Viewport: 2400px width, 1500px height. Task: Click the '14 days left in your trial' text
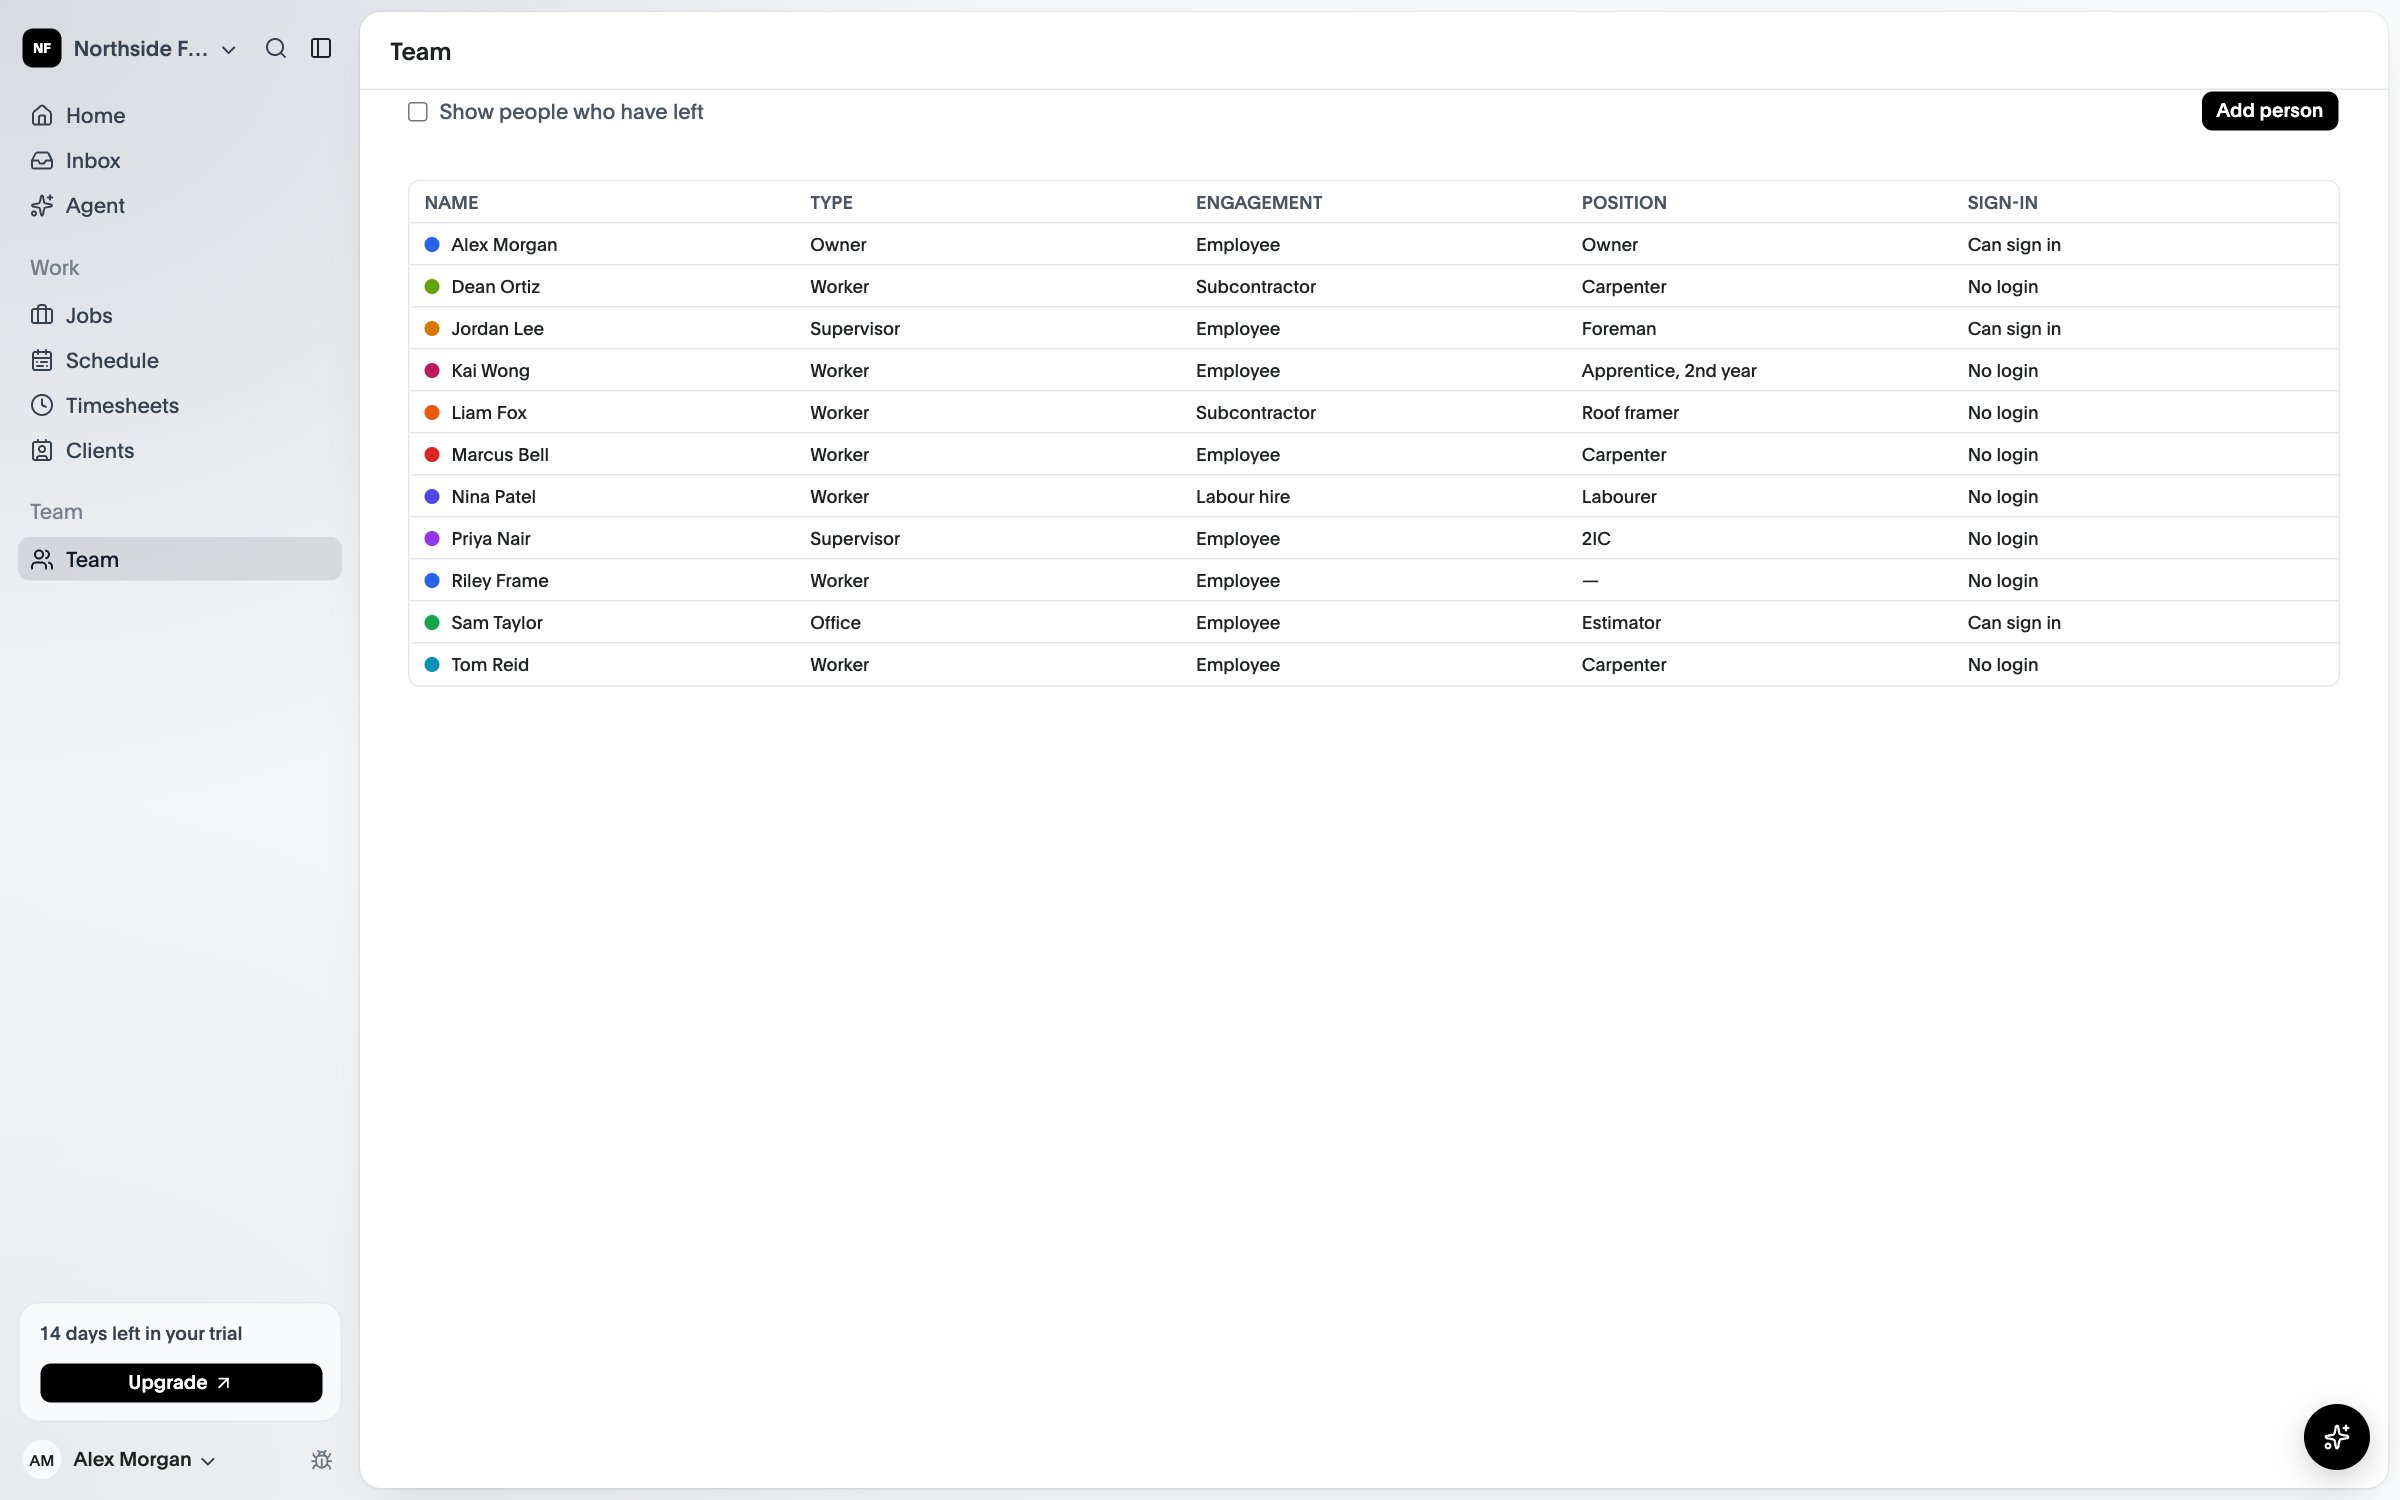tap(141, 1333)
